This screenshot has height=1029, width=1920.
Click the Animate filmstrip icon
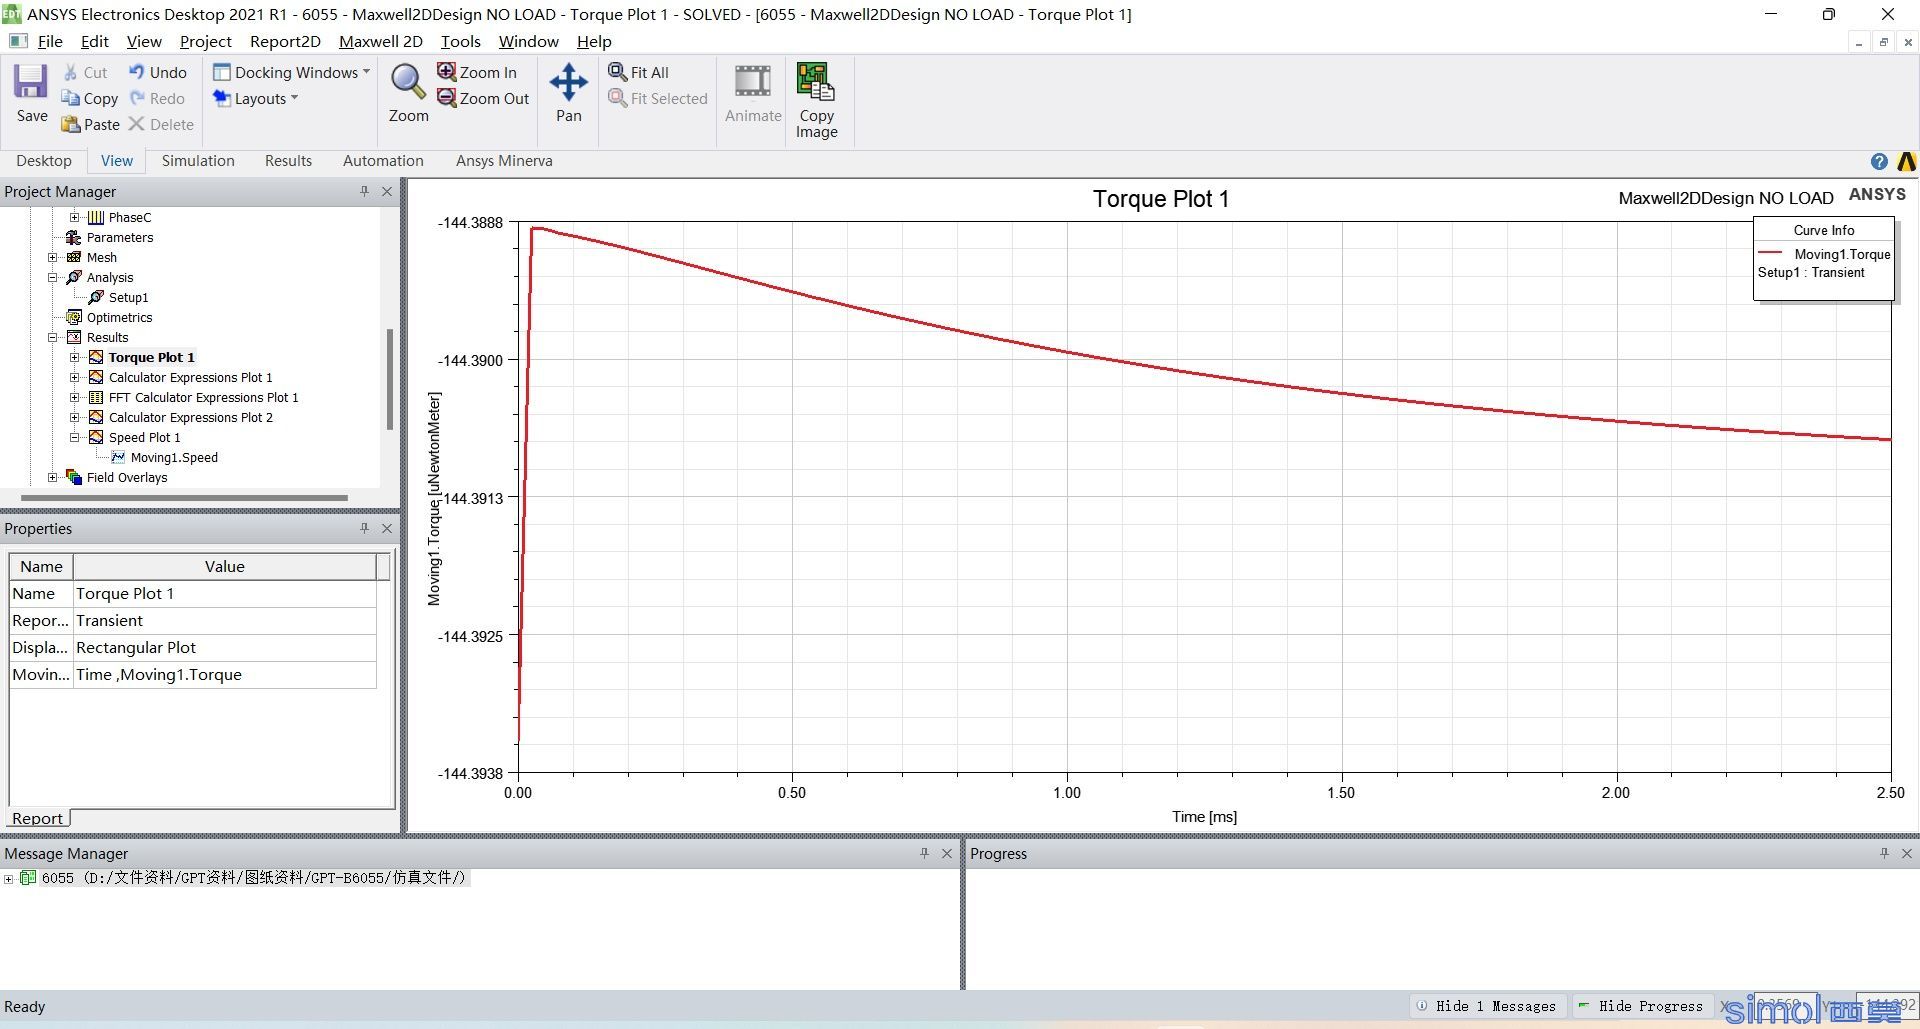coord(753,82)
